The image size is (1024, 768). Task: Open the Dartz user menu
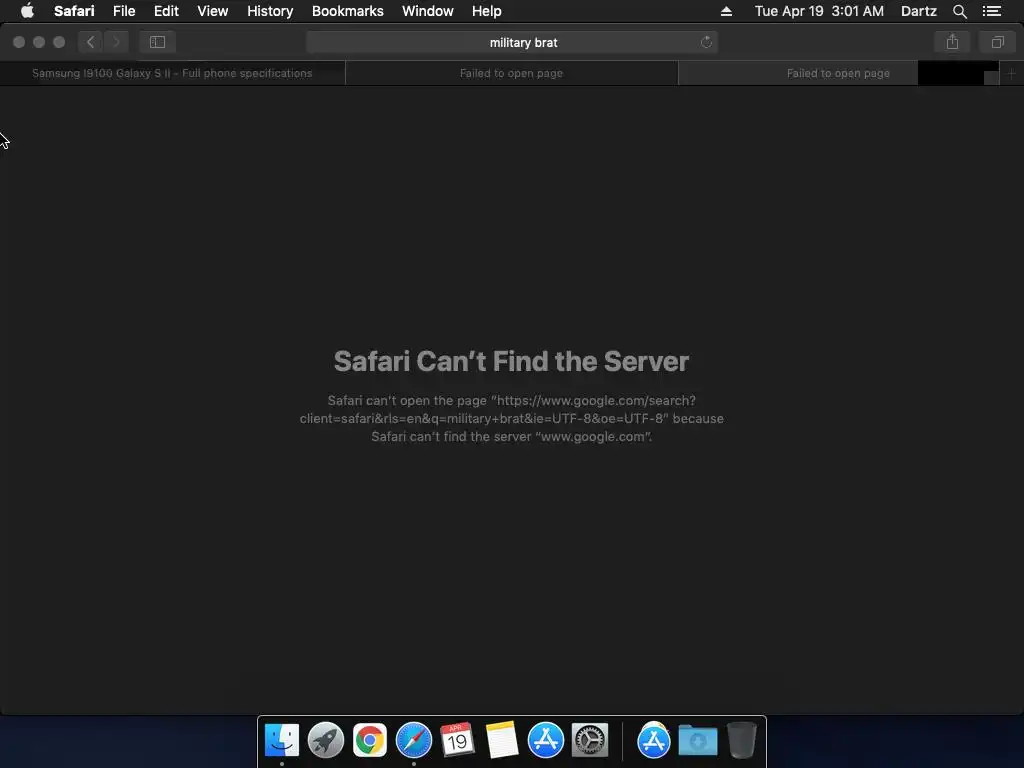(918, 11)
